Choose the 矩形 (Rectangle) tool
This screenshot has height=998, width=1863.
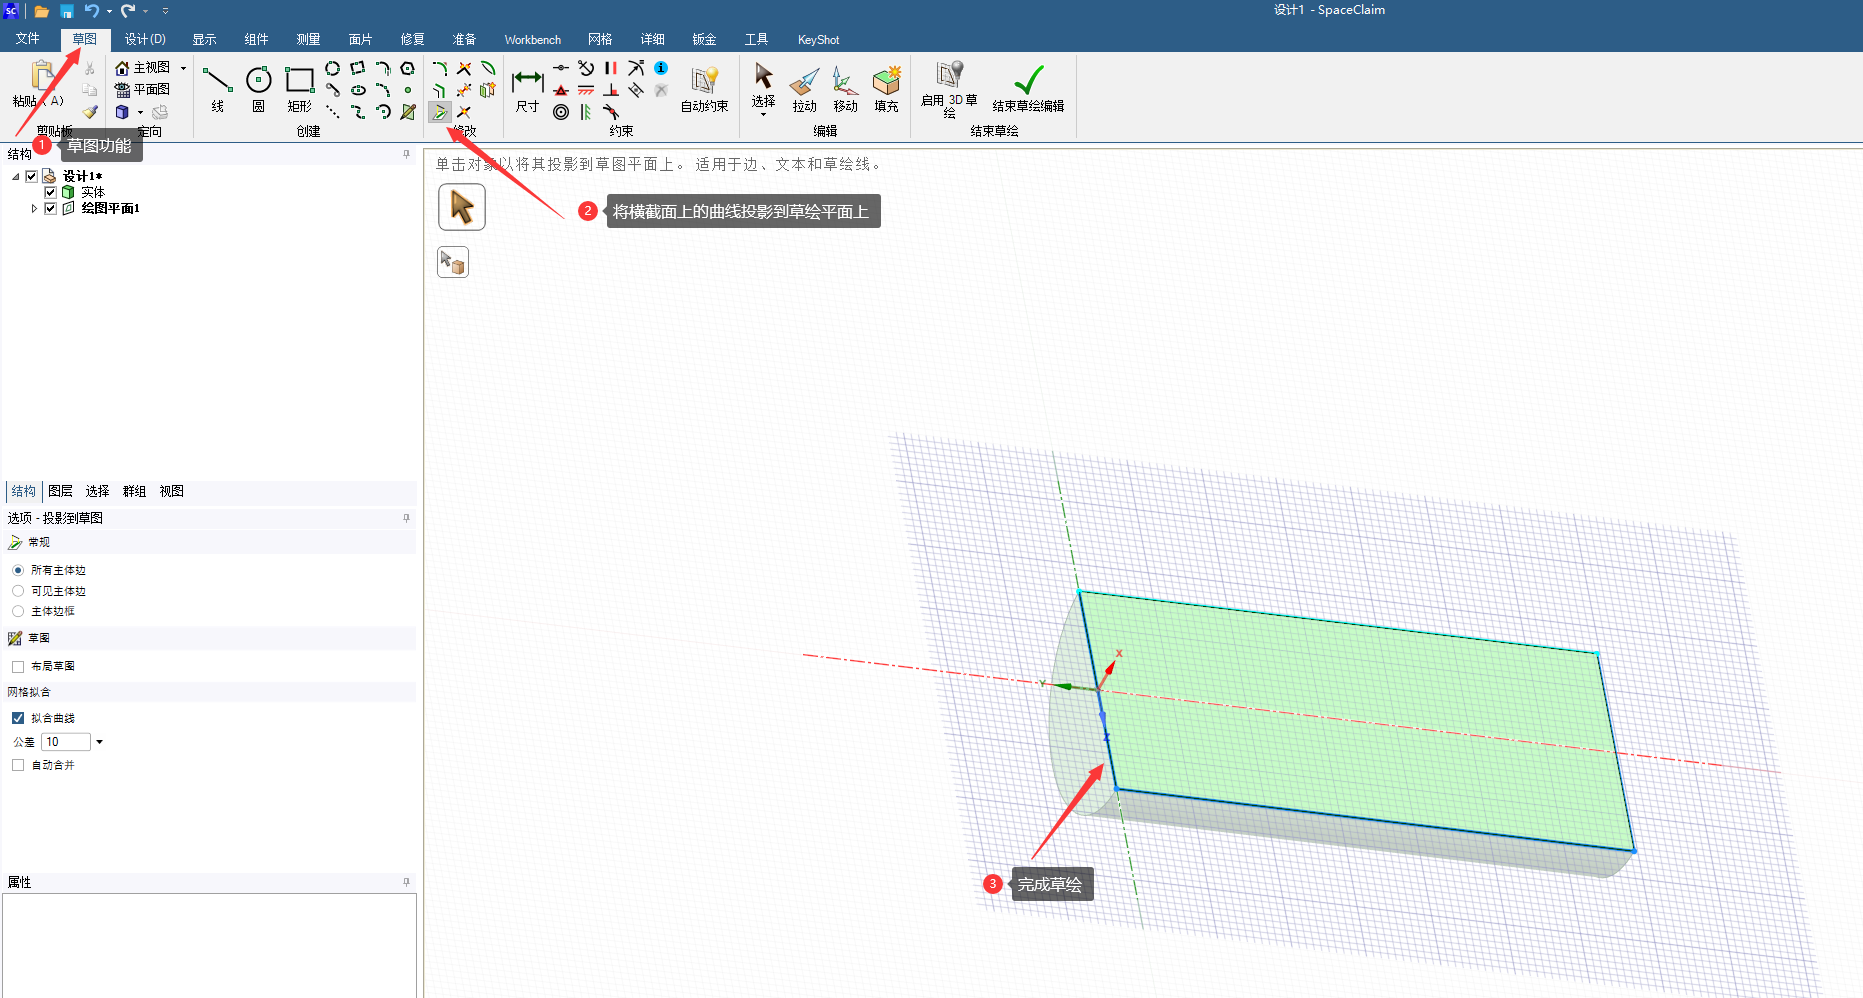click(x=299, y=86)
